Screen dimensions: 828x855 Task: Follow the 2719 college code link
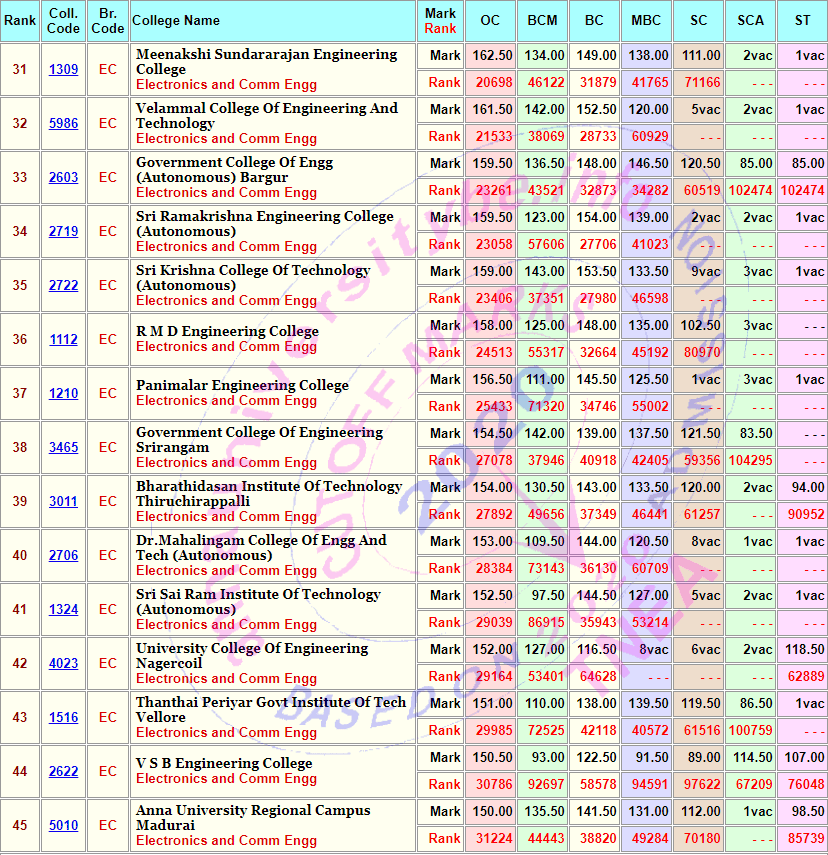point(63,232)
